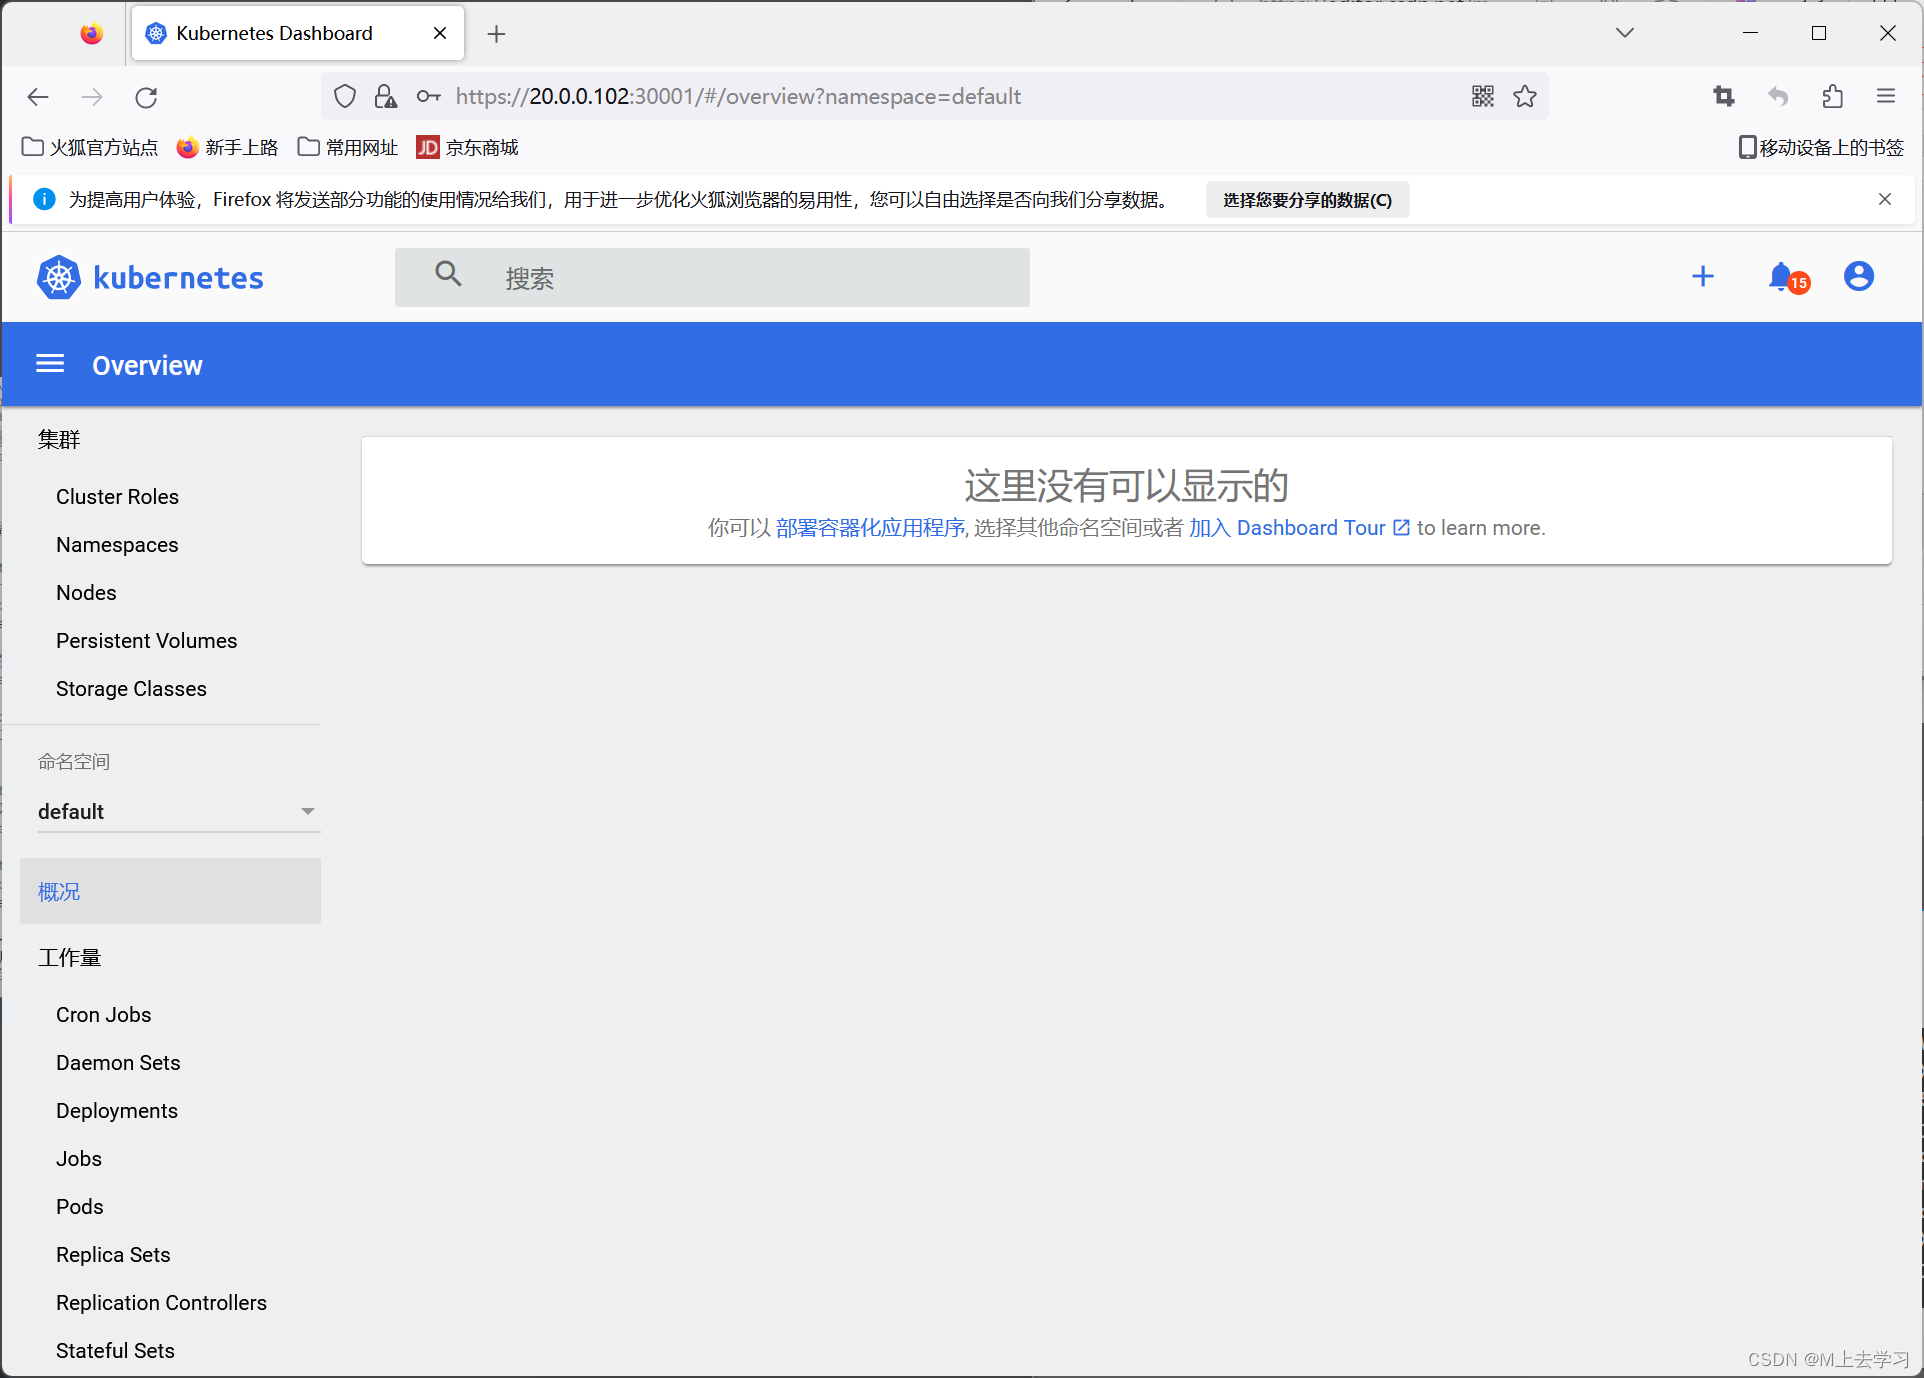Close the Kubernetes Dashboard tab

click(440, 33)
